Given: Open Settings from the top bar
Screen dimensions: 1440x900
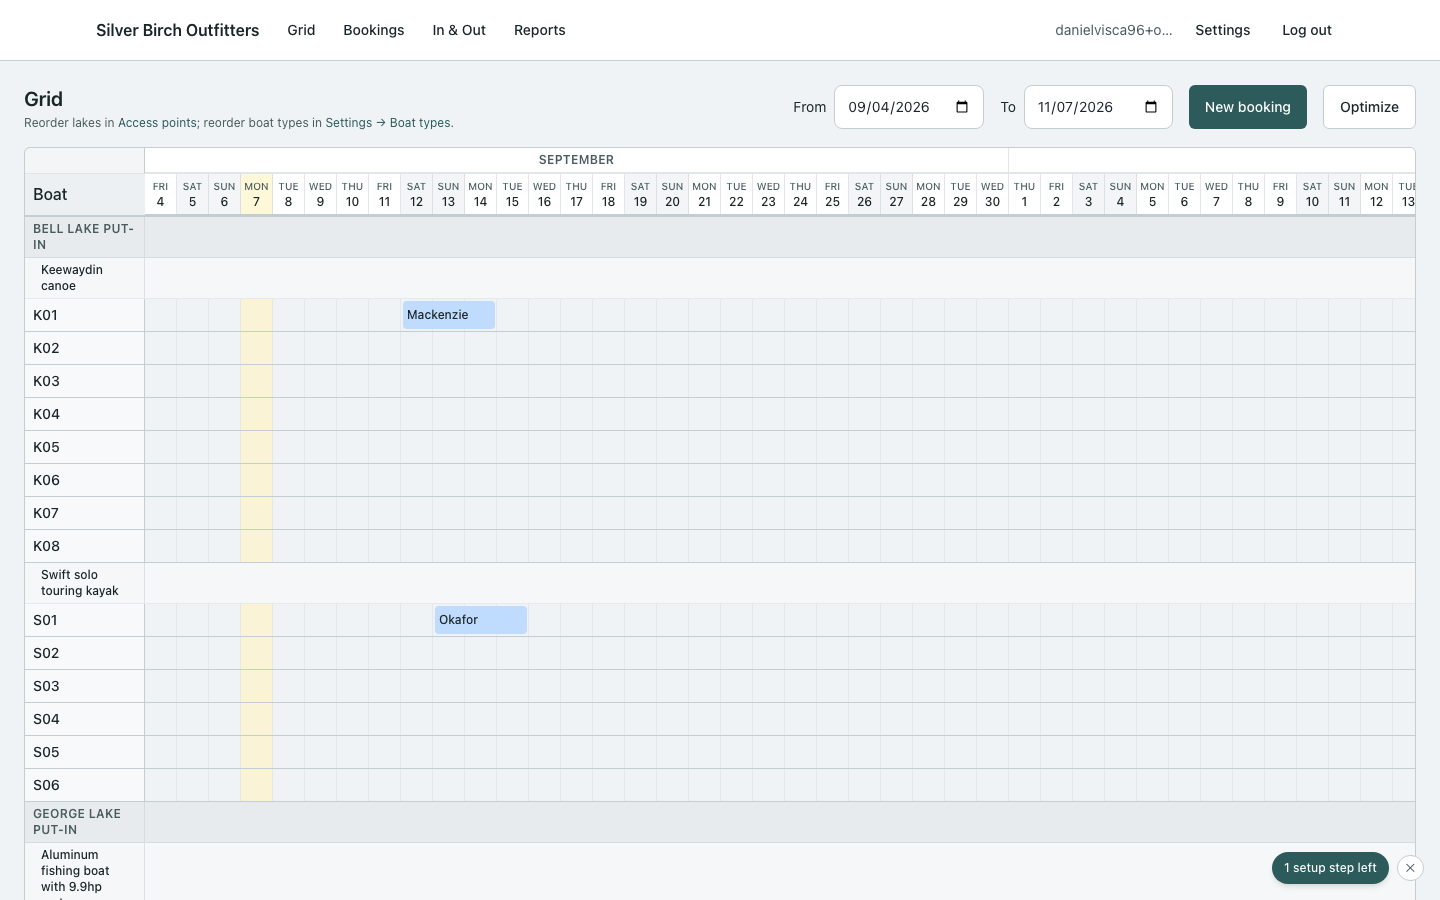Looking at the screenshot, I should [x=1223, y=30].
